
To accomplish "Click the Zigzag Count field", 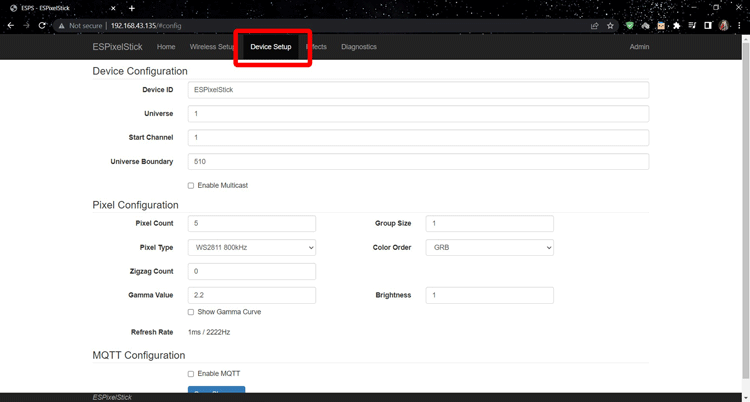I will tap(252, 271).
